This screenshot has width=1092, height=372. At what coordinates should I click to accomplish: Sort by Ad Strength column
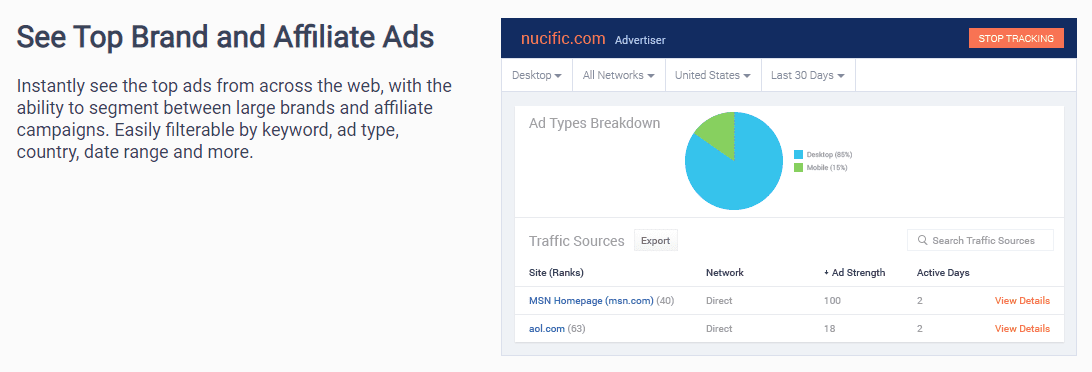click(855, 272)
